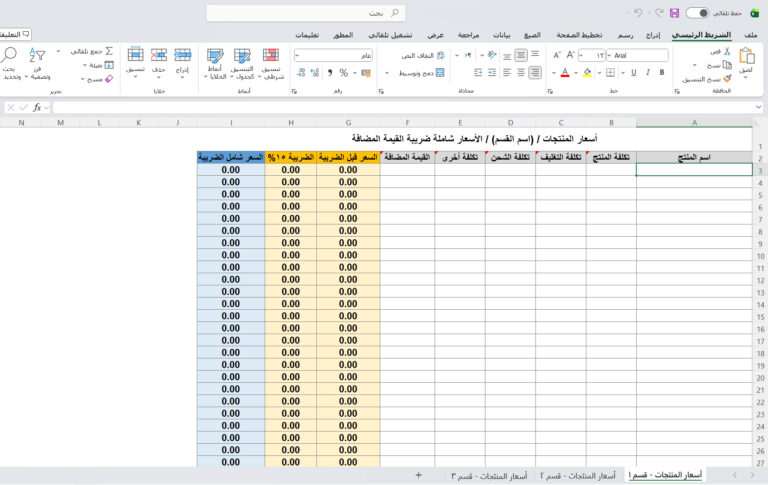Click the Borders icon in font group

(610, 73)
